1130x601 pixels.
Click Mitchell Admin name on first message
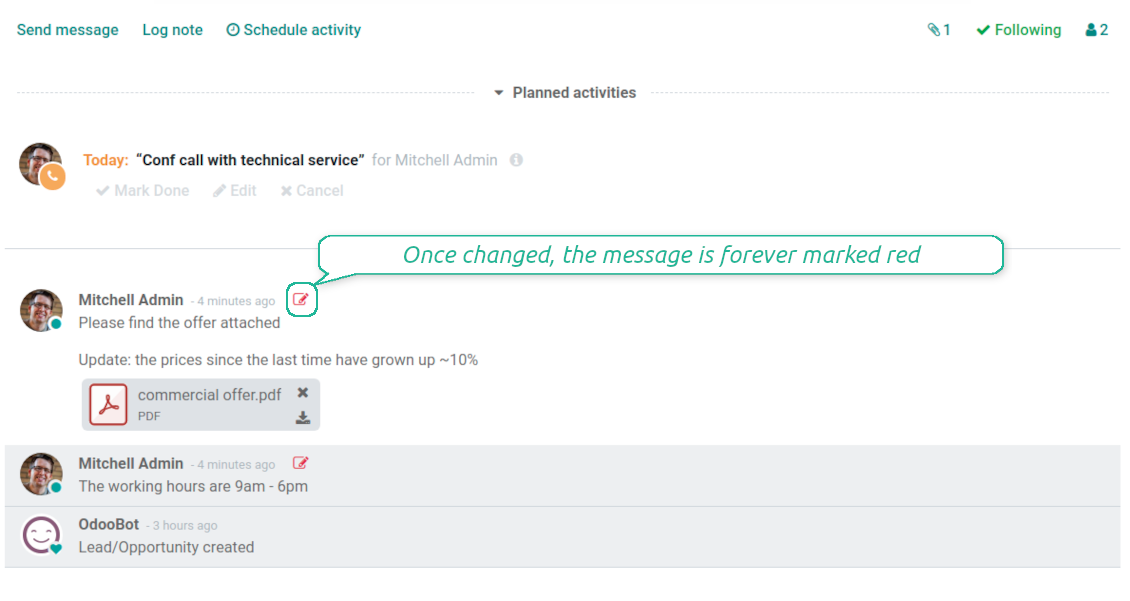pos(131,300)
